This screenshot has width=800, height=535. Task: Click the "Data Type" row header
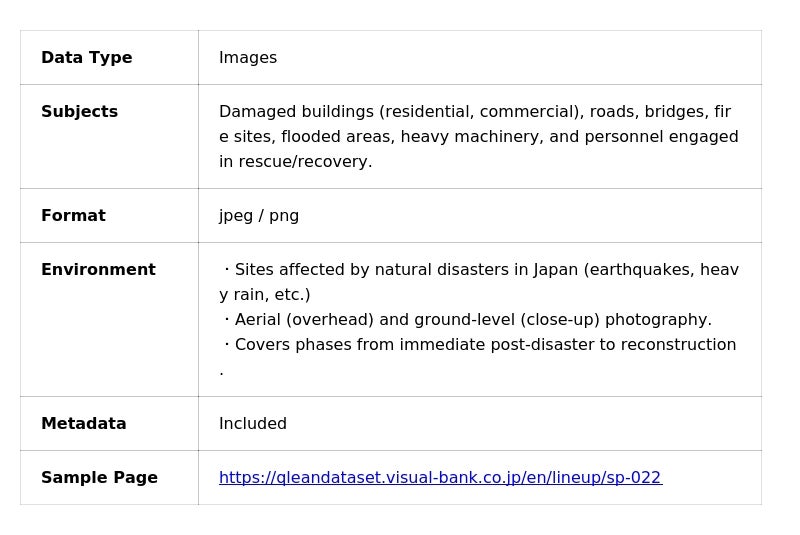[x=87, y=58]
